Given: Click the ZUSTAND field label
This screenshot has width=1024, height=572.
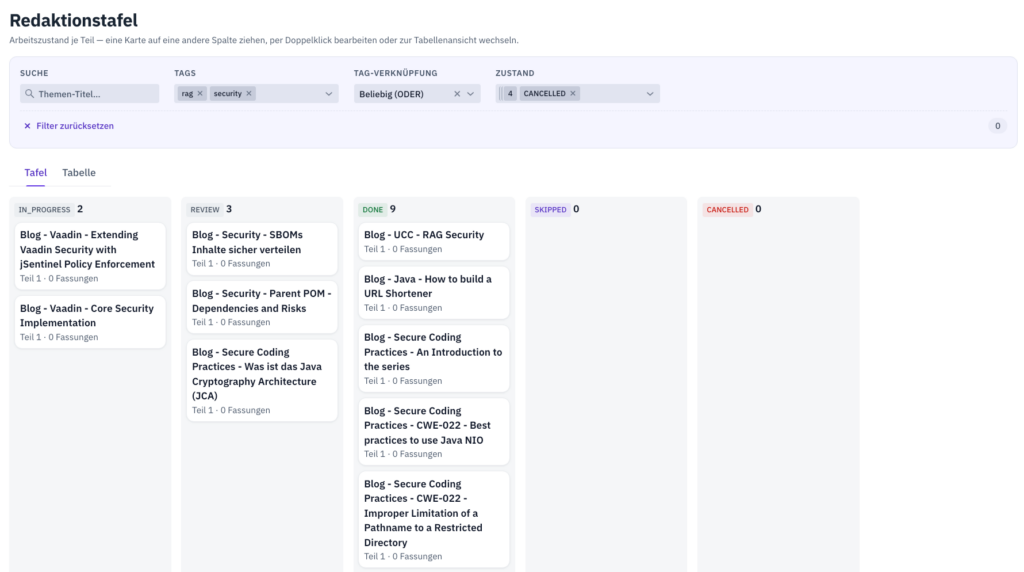Looking at the screenshot, I should [x=515, y=73].
